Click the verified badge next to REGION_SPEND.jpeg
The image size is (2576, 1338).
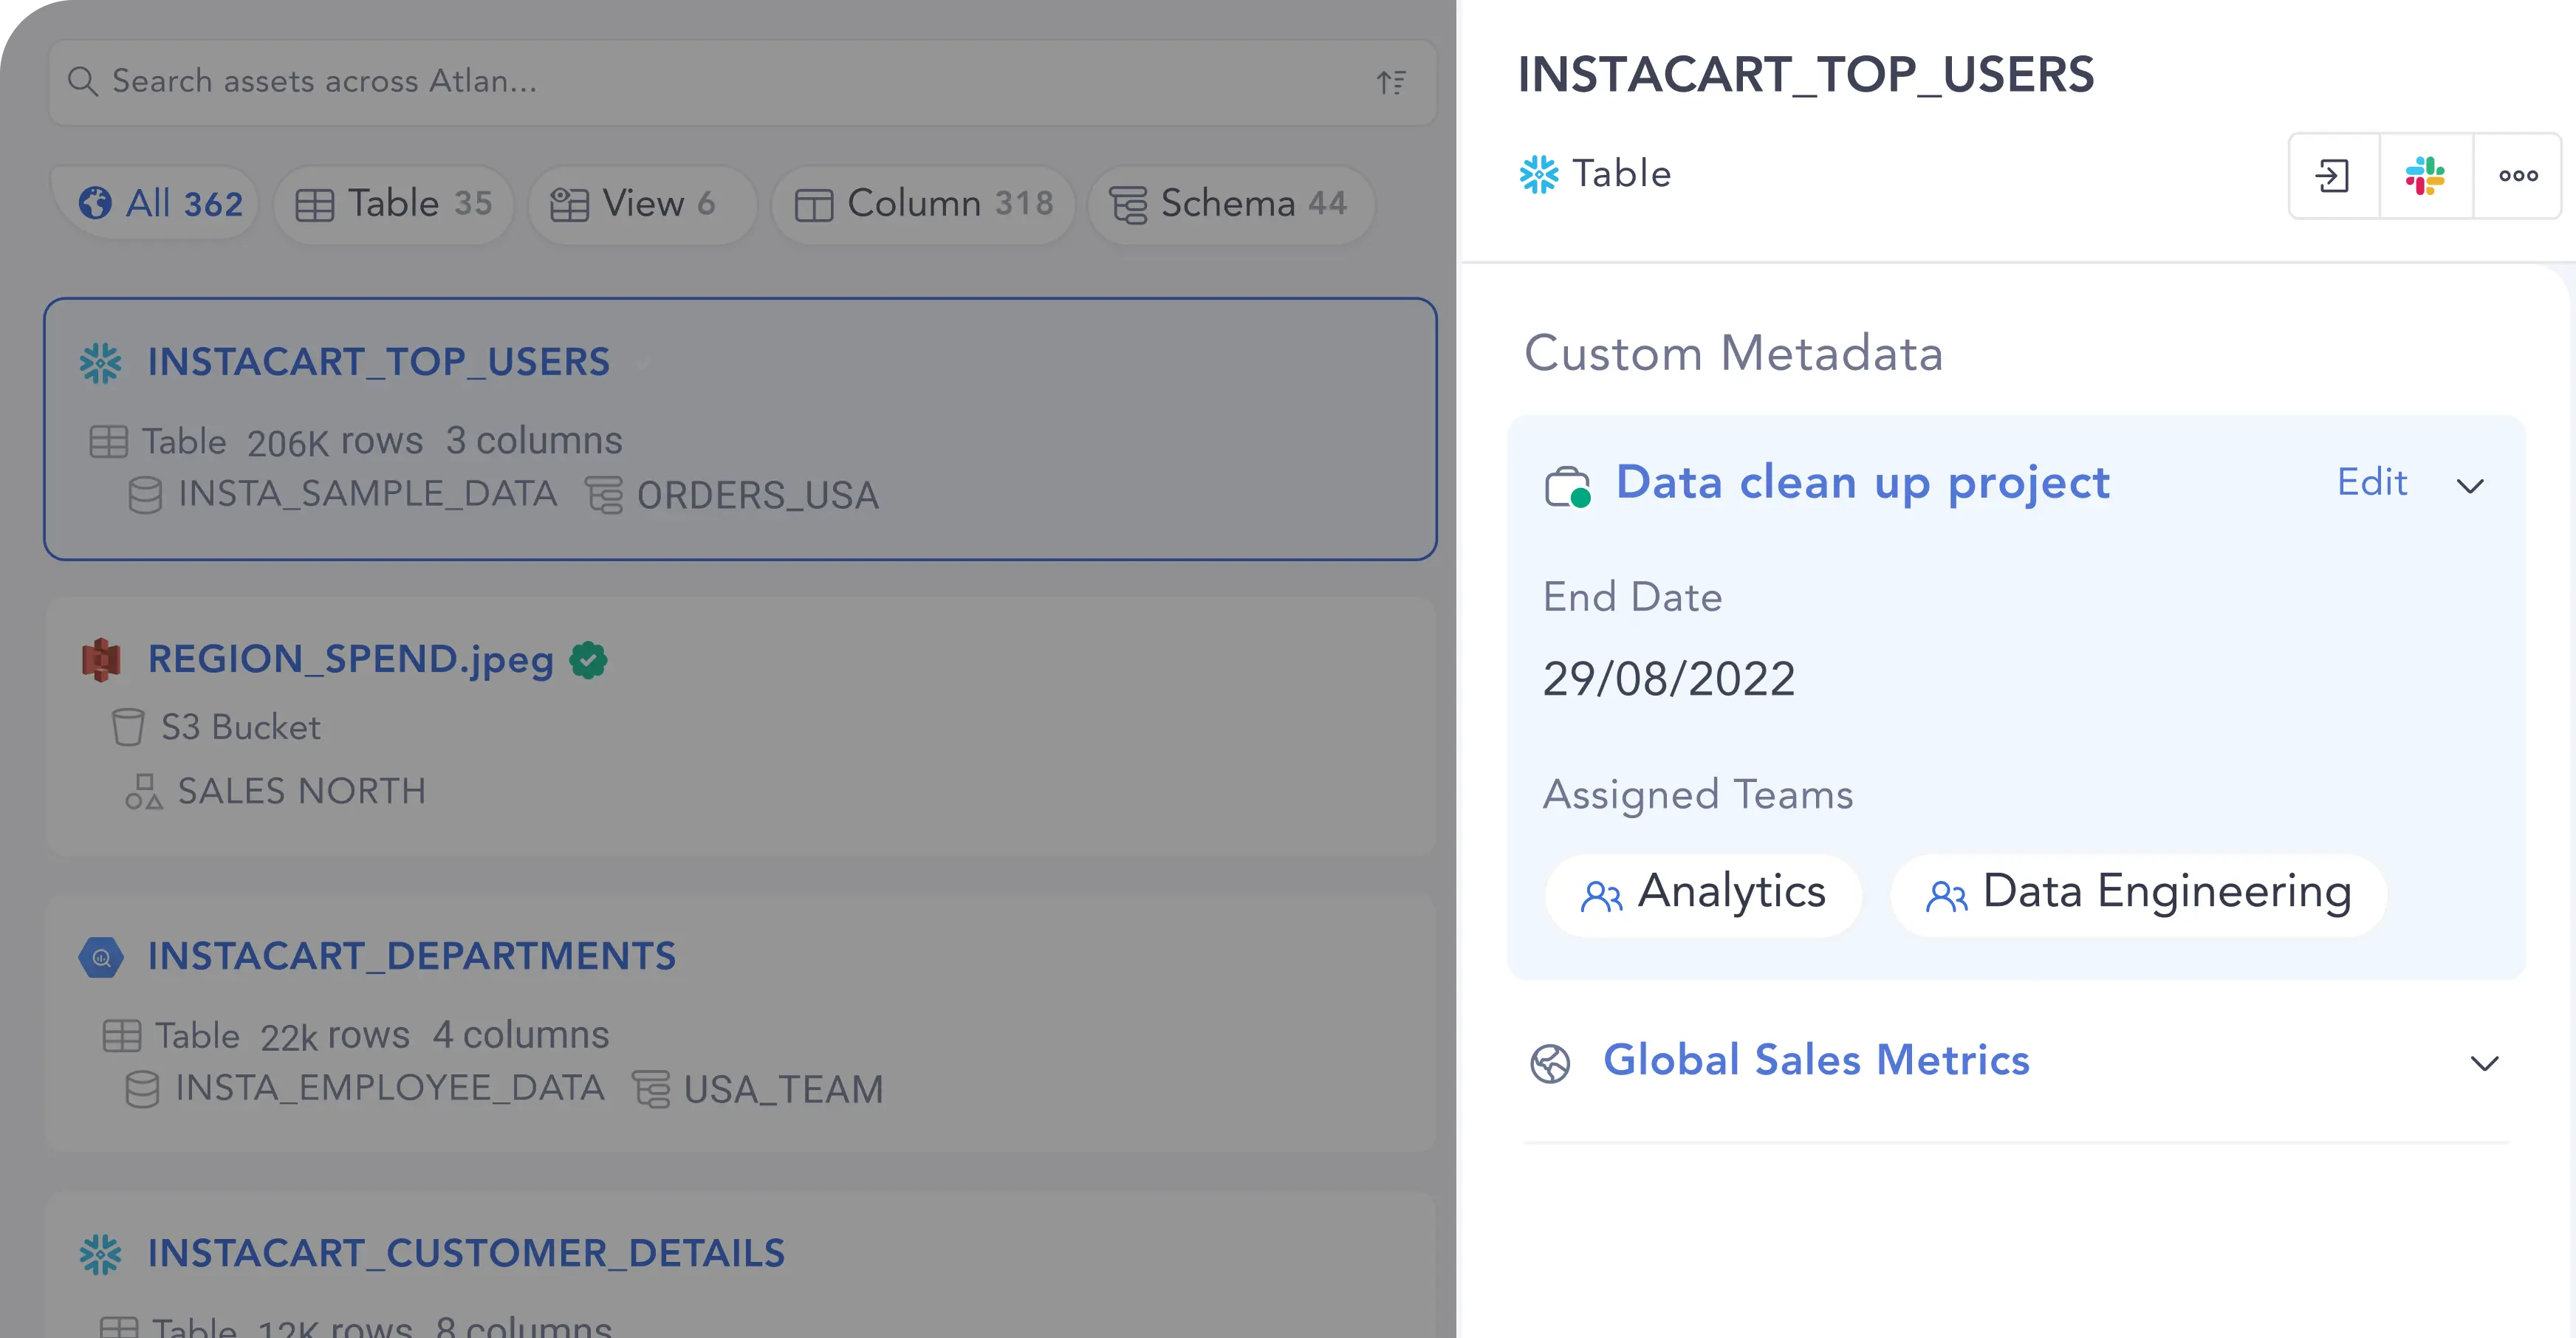588,660
